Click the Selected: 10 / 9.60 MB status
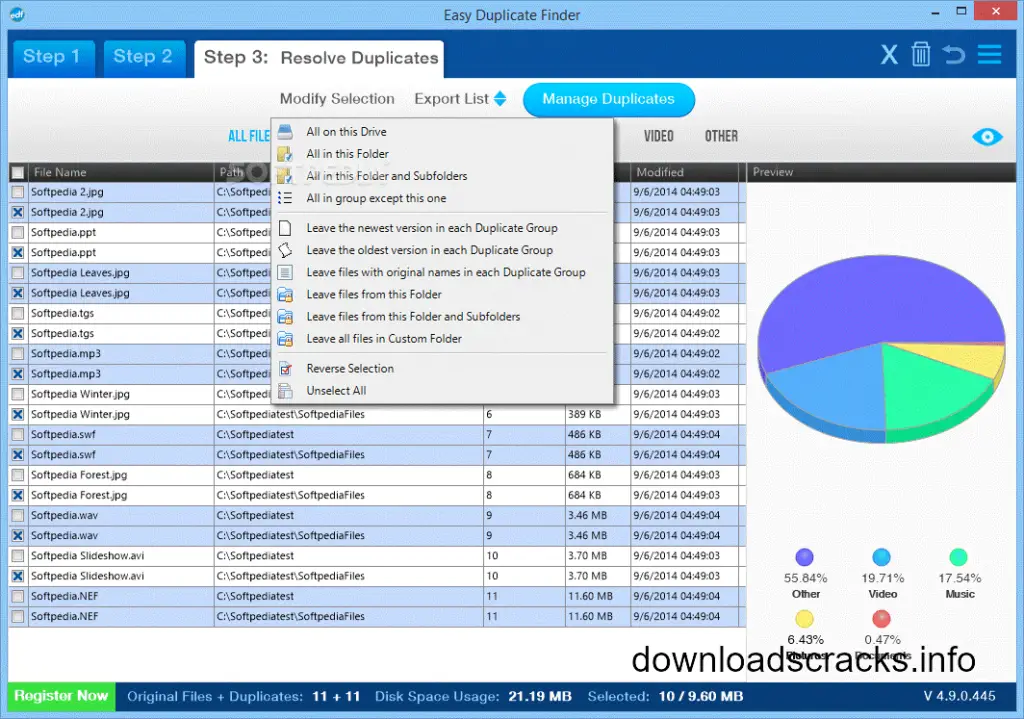The image size is (1024, 719). tap(665, 697)
